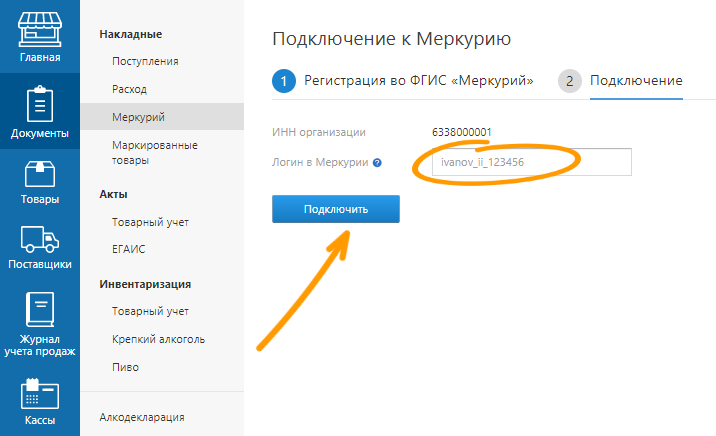Select the Документы clipboard icon
The image size is (716, 436).
click(40, 104)
